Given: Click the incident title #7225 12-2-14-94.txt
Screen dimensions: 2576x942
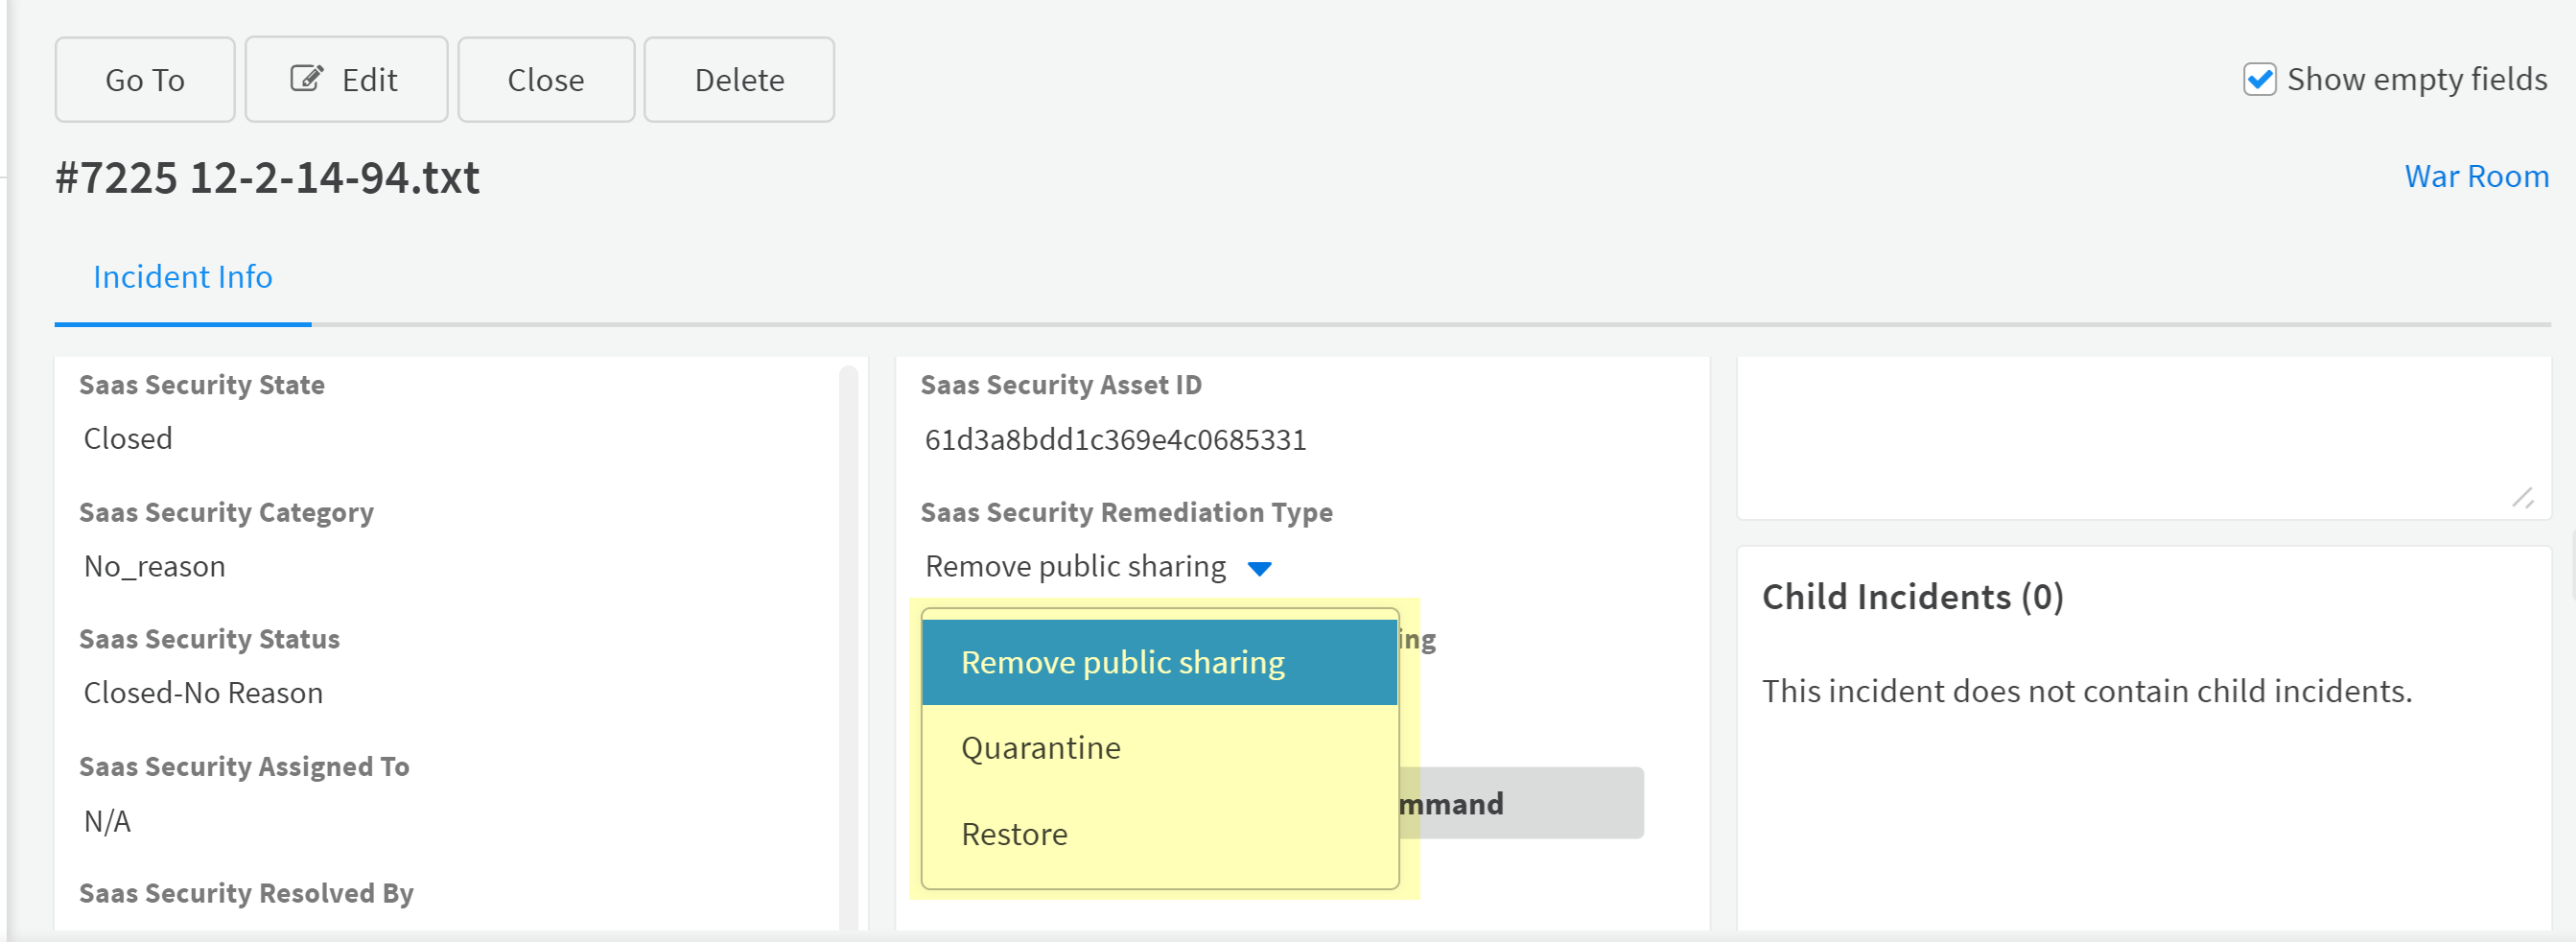Looking at the screenshot, I should click(267, 178).
